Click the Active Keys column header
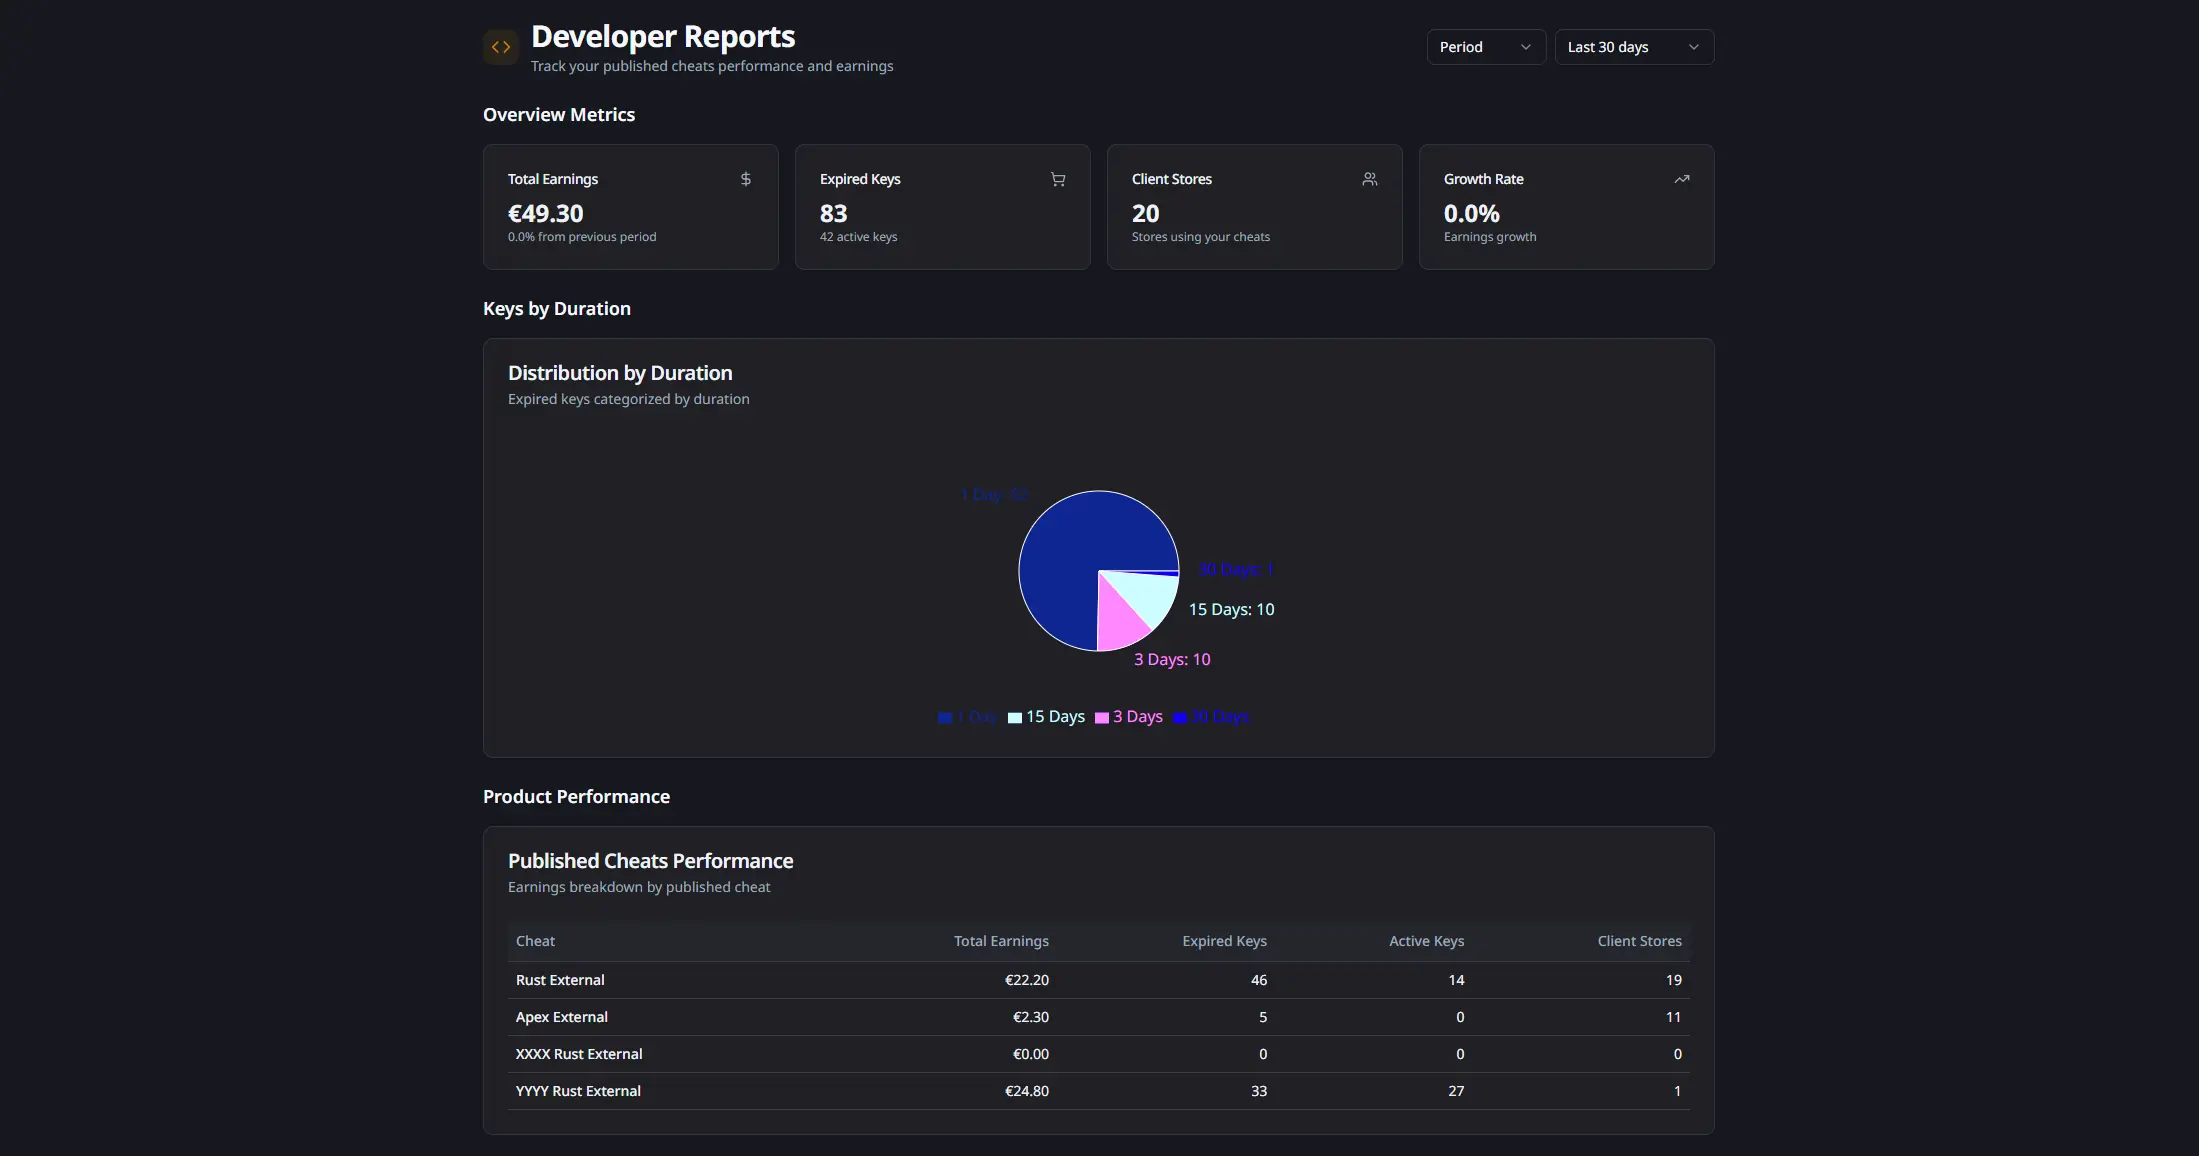The height and width of the screenshot is (1156, 2199). pyautogui.click(x=1426, y=941)
